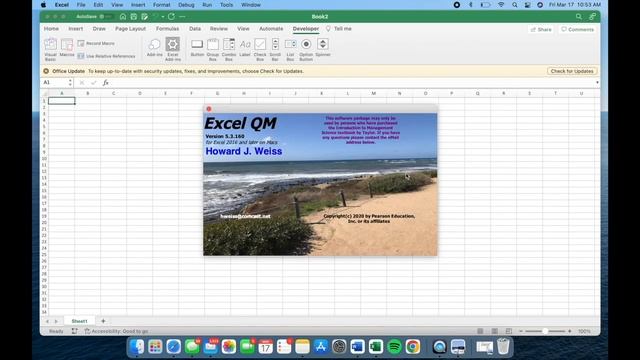Click the Home icon in title bar
Screen dimensions: 640x360
(123, 16)
